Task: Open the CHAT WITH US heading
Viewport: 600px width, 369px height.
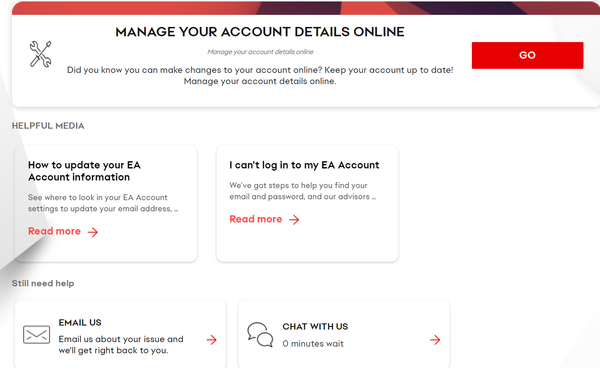Action: 315,327
